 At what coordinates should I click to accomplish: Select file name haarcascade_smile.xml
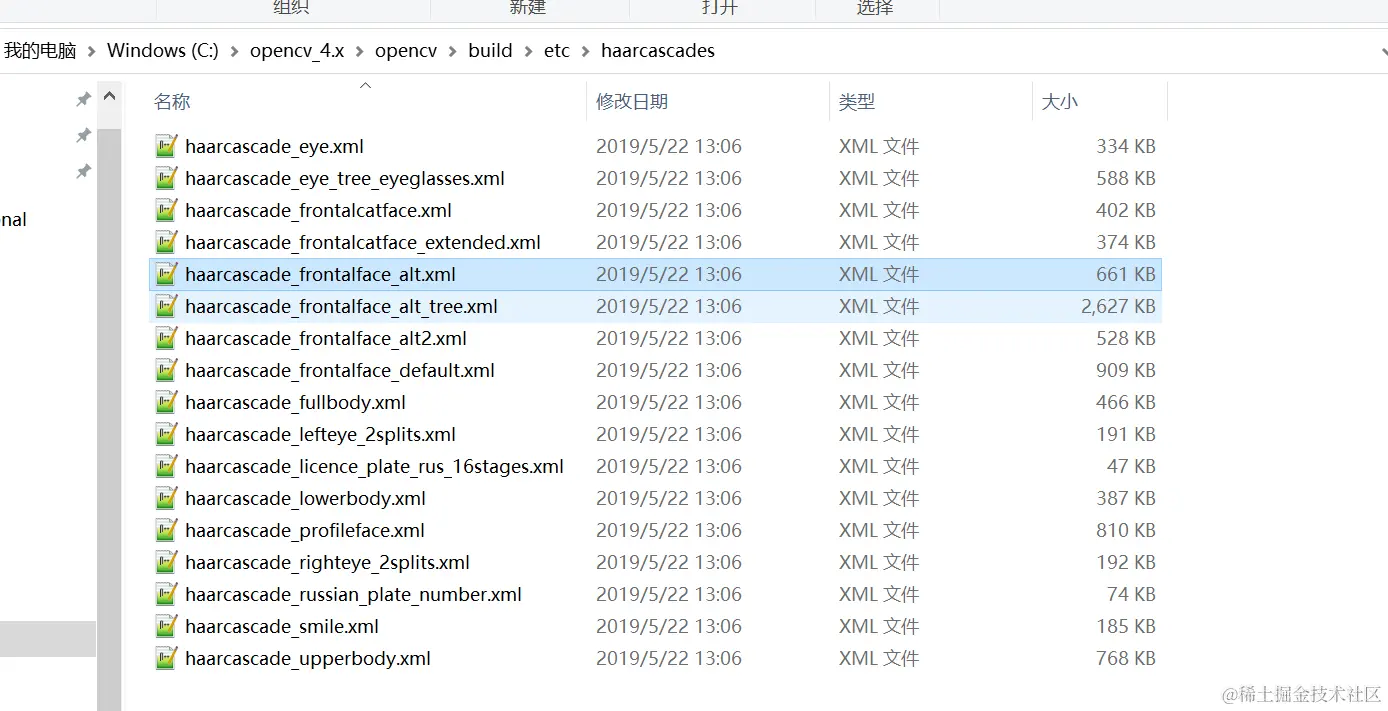(282, 627)
